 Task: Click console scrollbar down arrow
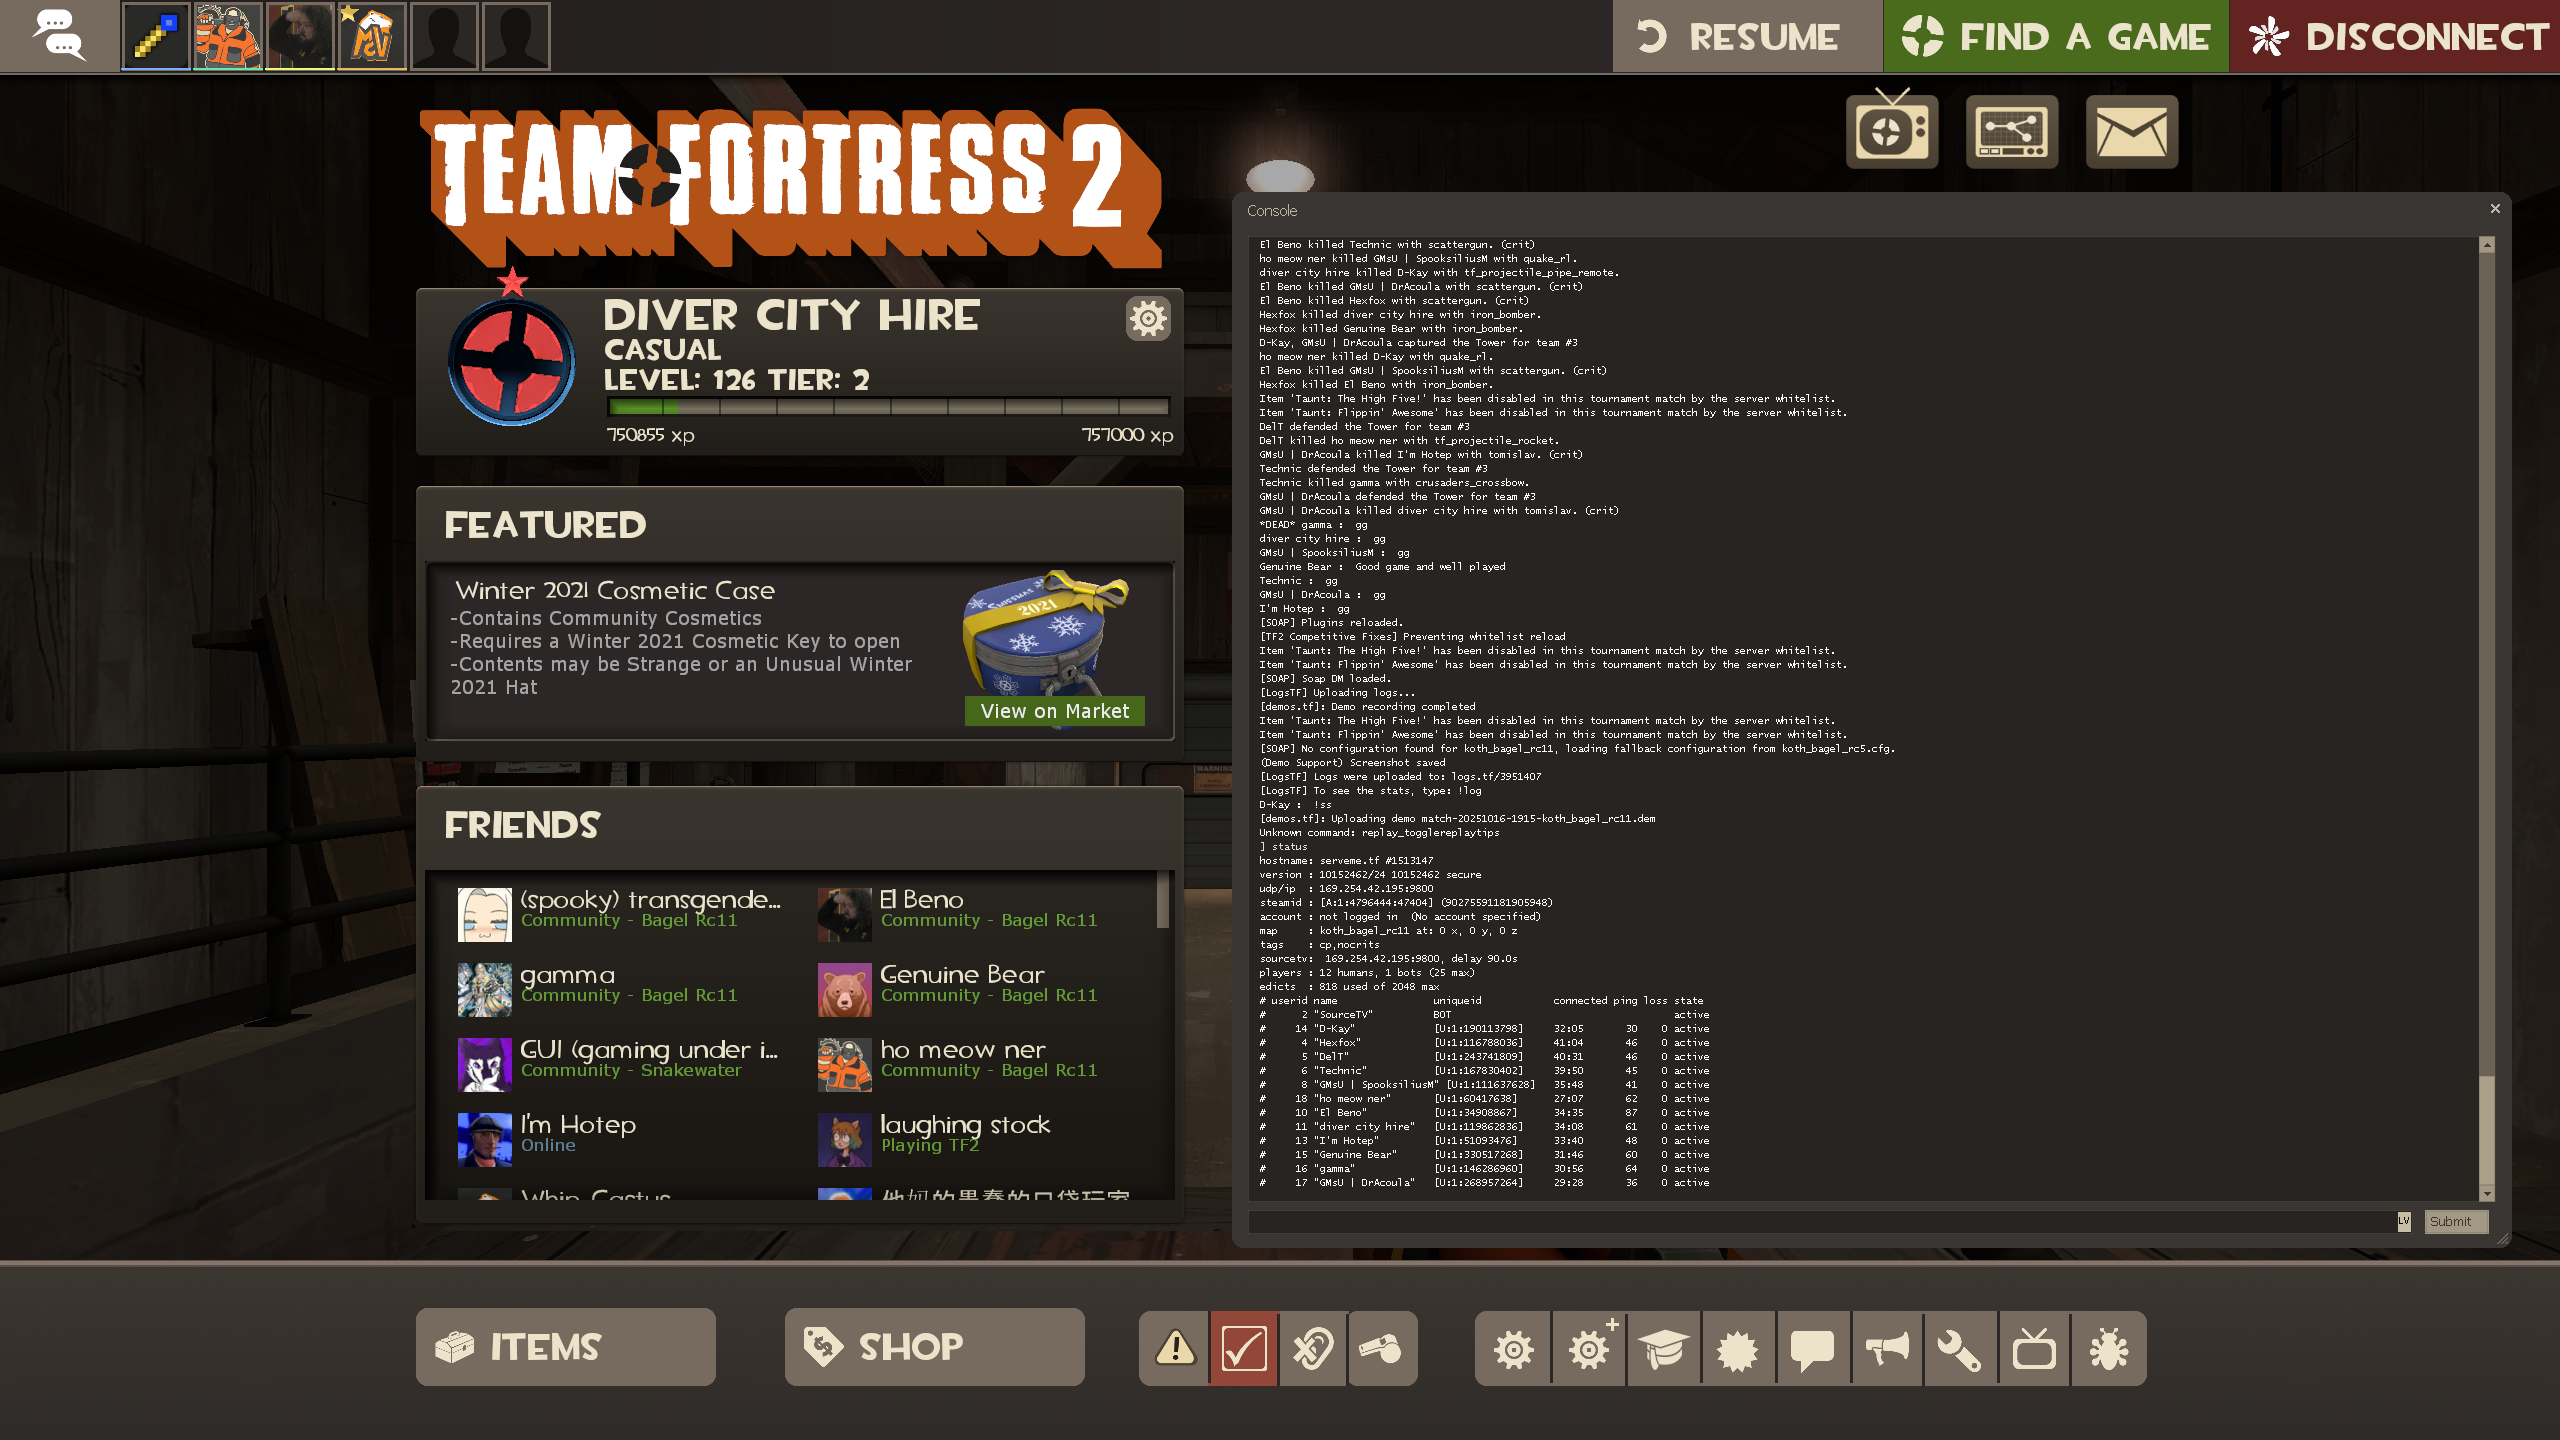[x=2486, y=1194]
